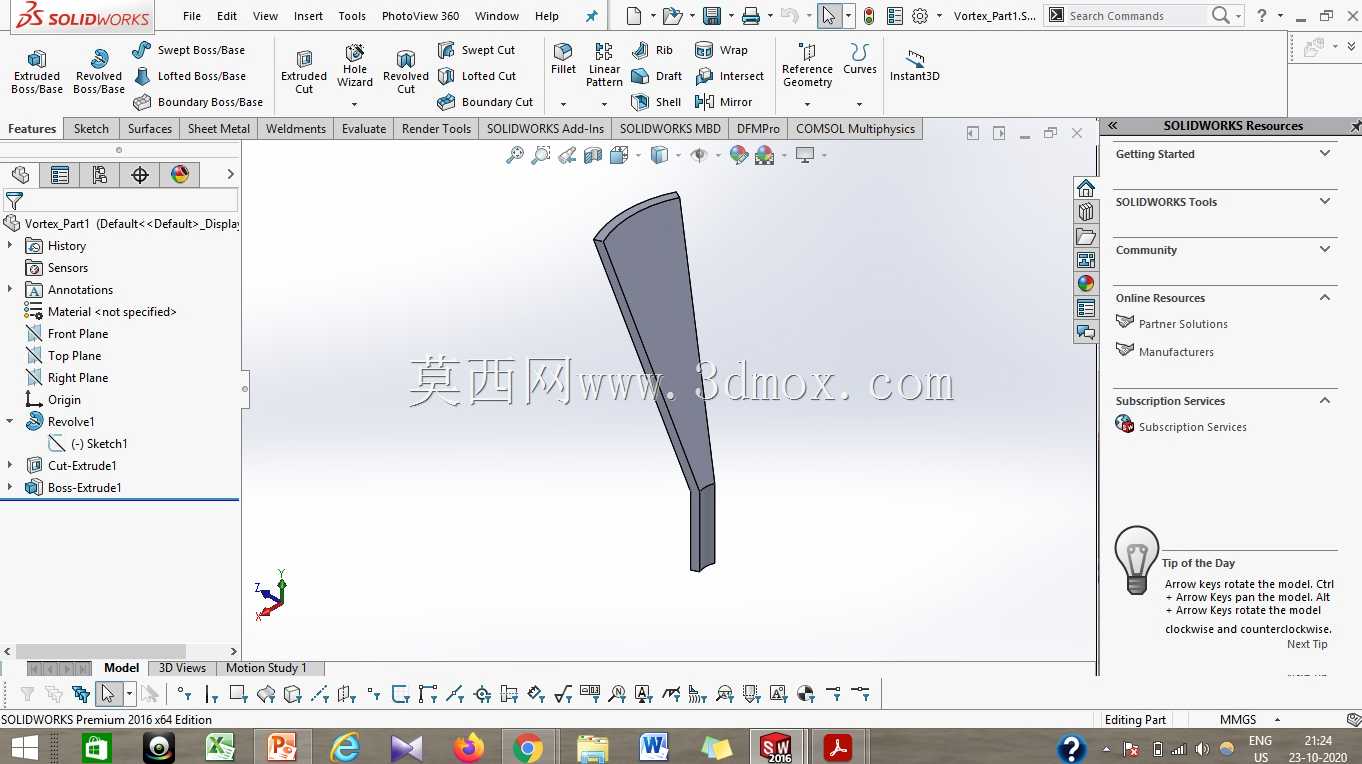The image size is (1362, 764).
Task: Open the Manufacturers link
Action: click(x=1176, y=352)
